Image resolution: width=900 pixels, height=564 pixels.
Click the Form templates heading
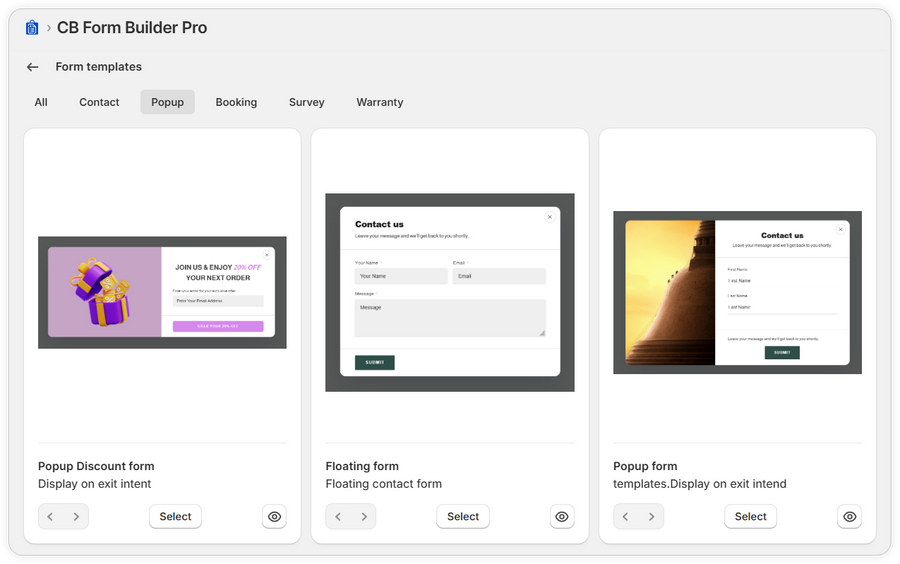tap(99, 67)
